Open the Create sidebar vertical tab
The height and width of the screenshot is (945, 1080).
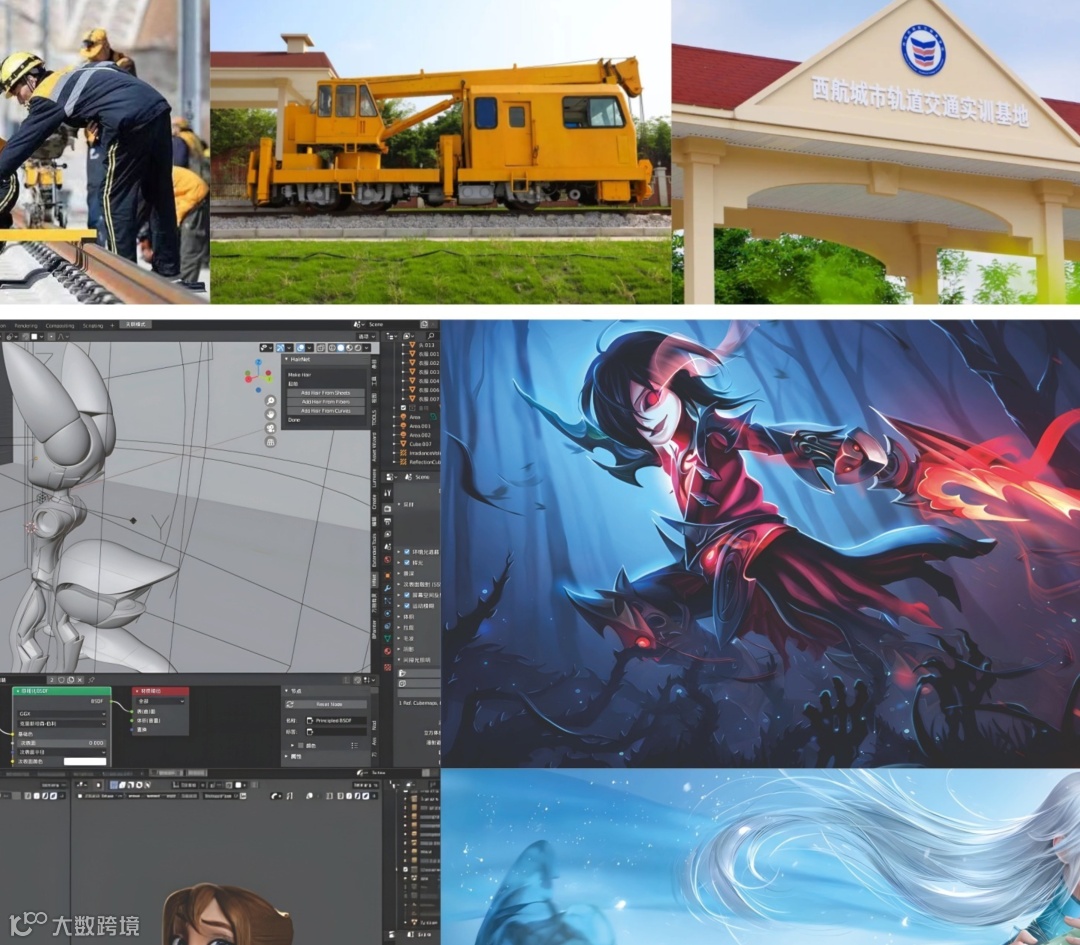pos(374,501)
